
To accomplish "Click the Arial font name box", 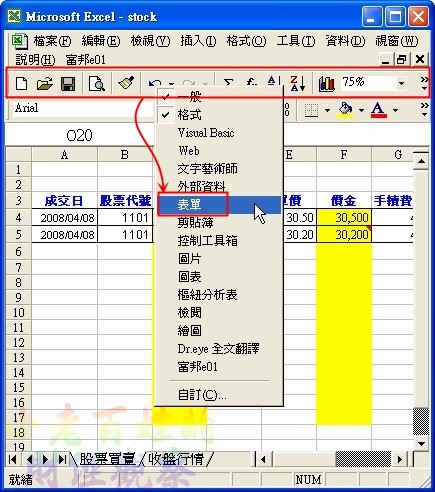I will 82,108.
